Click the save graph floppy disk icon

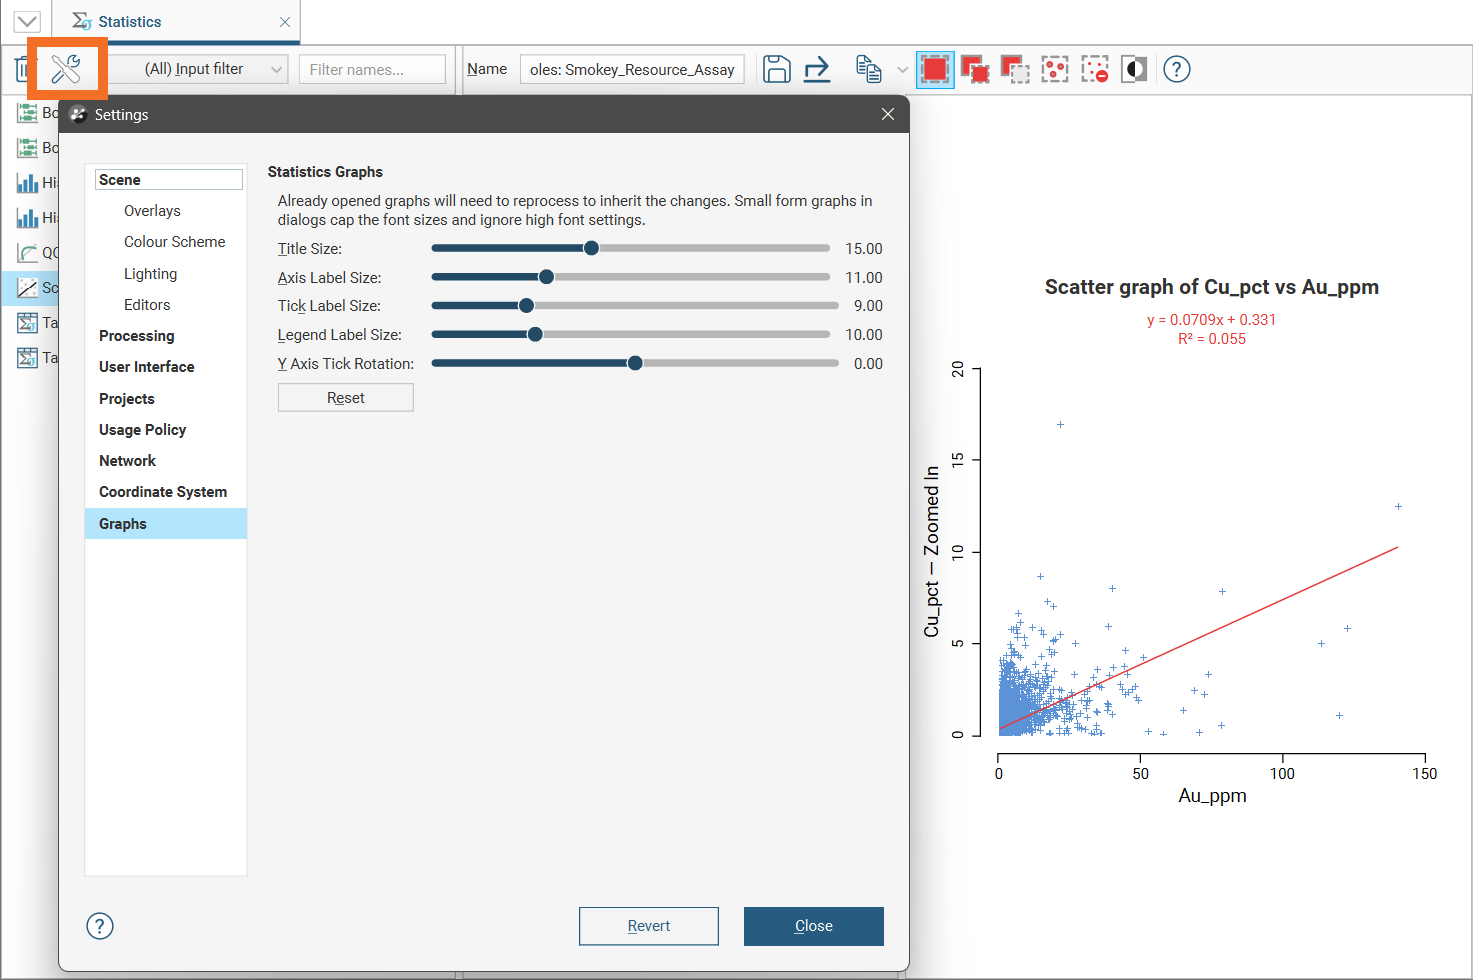tap(776, 69)
